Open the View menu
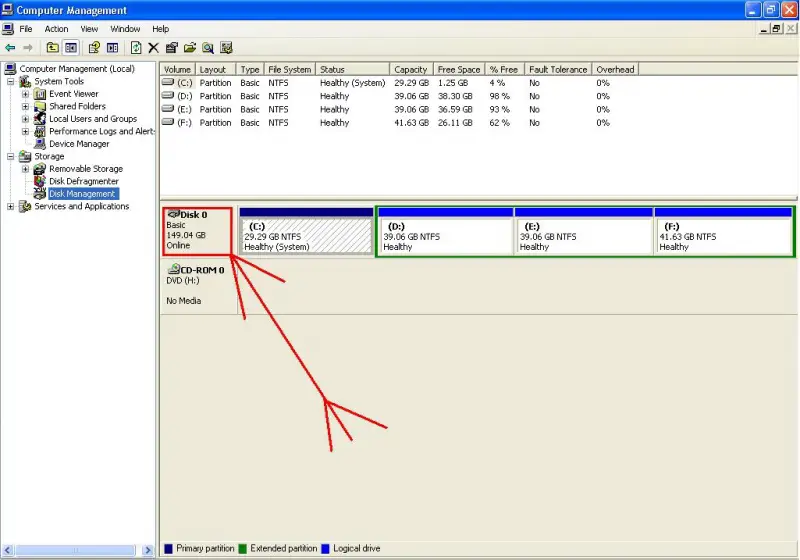 pyautogui.click(x=90, y=29)
